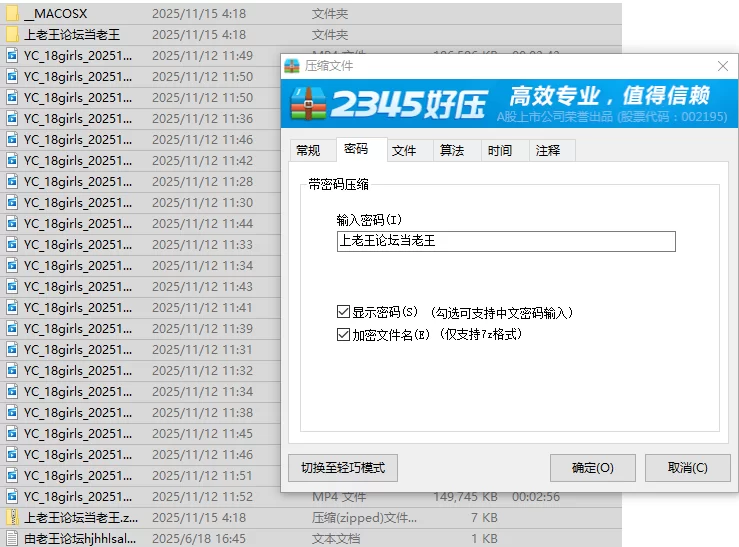
Task: Open the 注释 tab
Action: [548, 151]
